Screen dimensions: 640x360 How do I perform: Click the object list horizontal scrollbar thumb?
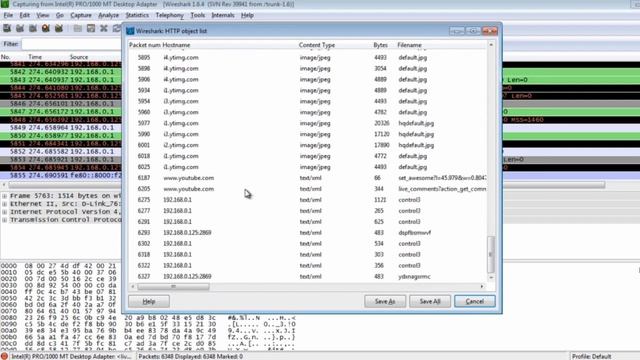173,287
